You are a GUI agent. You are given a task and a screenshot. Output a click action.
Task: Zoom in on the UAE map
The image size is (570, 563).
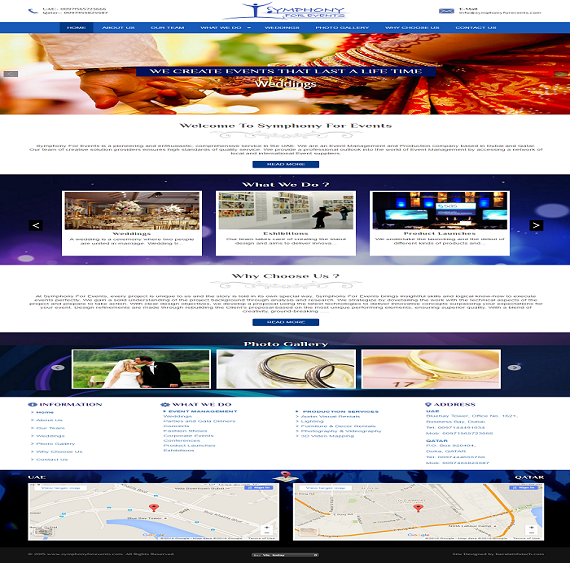(x=267, y=527)
